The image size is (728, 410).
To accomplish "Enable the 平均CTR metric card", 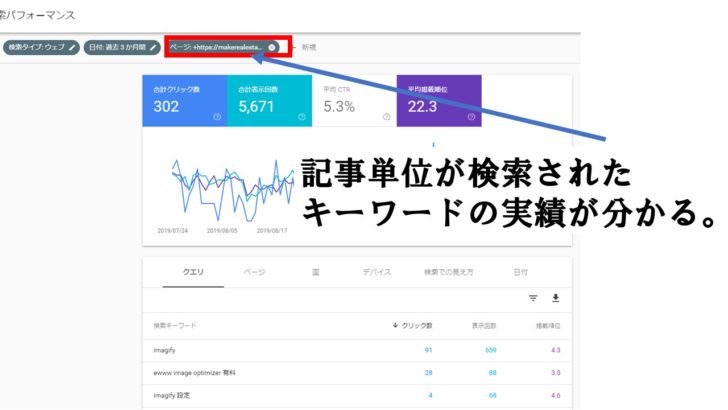I will (x=352, y=100).
